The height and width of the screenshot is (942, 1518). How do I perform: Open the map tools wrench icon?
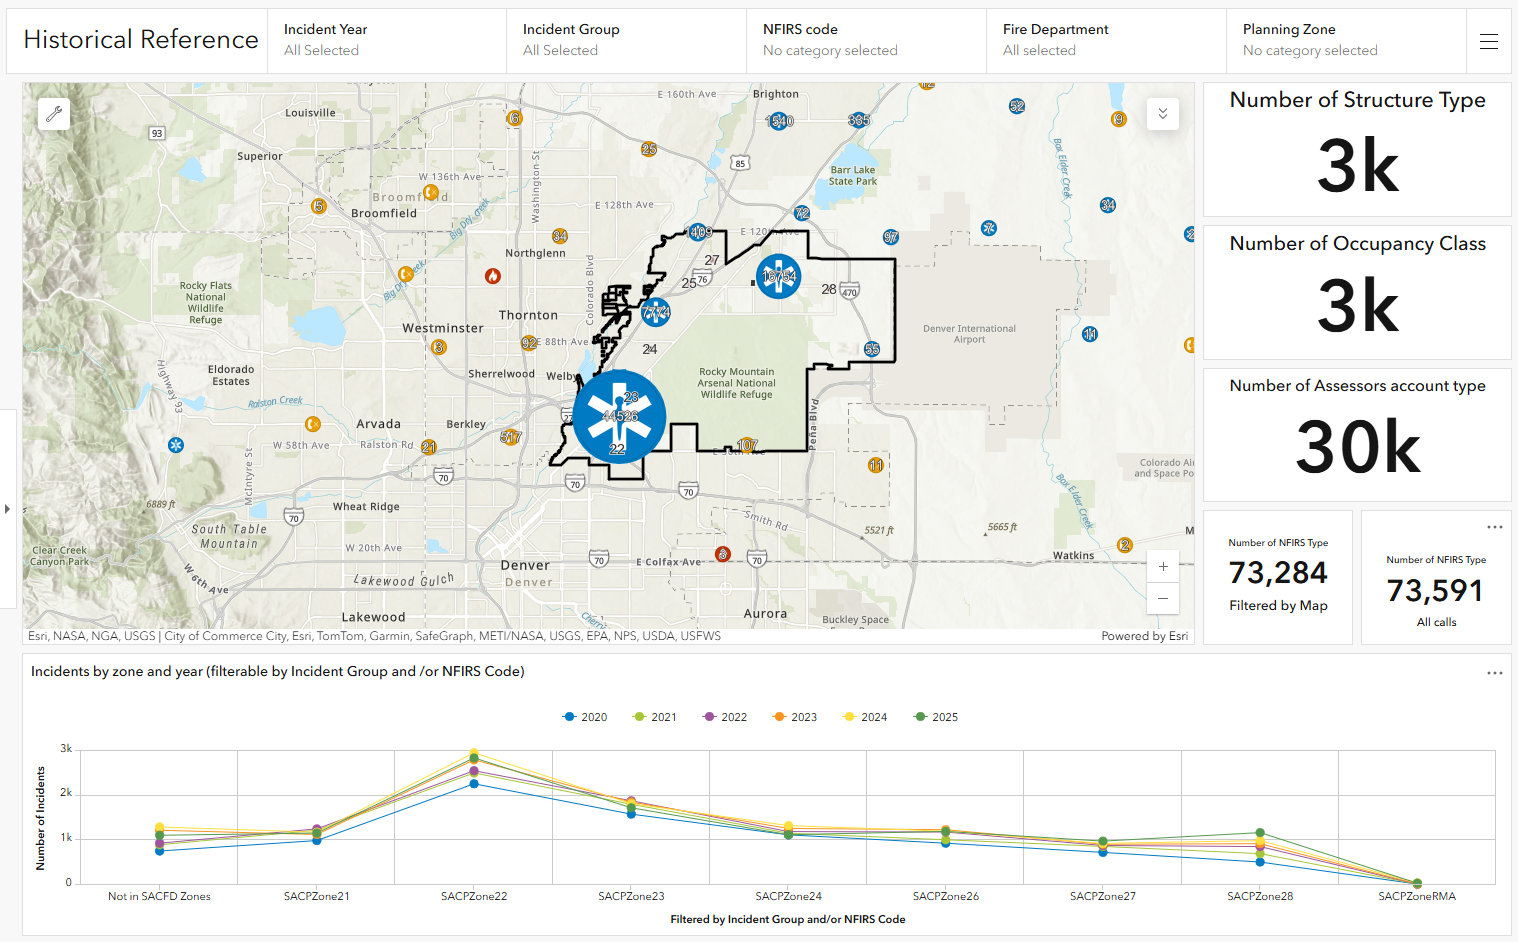(54, 114)
